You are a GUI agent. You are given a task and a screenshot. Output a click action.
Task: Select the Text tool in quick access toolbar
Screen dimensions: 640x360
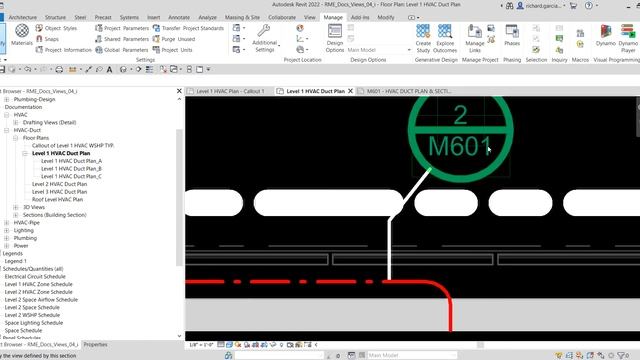click(x=109, y=69)
